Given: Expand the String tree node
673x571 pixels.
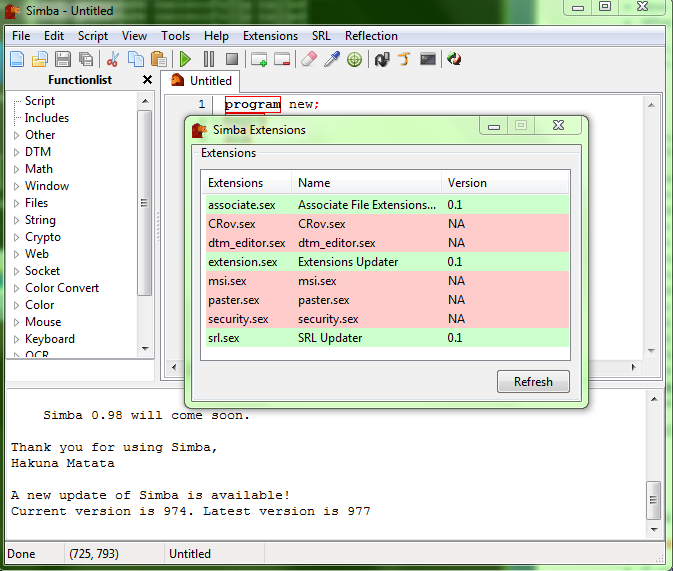Looking at the screenshot, I should point(16,220).
